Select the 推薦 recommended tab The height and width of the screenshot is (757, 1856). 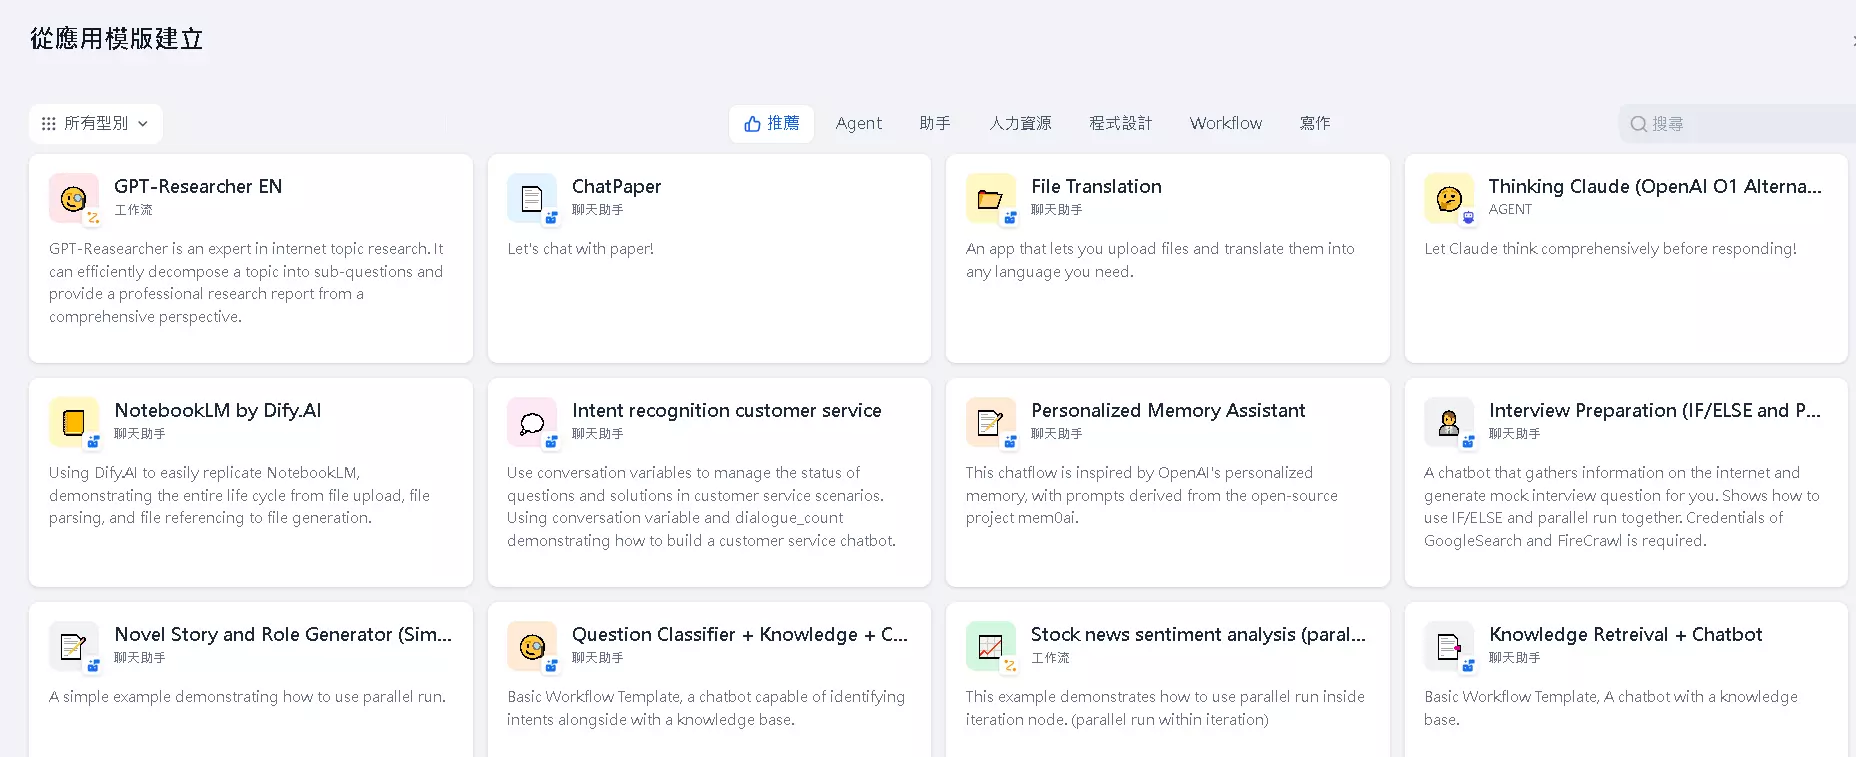tap(771, 124)
